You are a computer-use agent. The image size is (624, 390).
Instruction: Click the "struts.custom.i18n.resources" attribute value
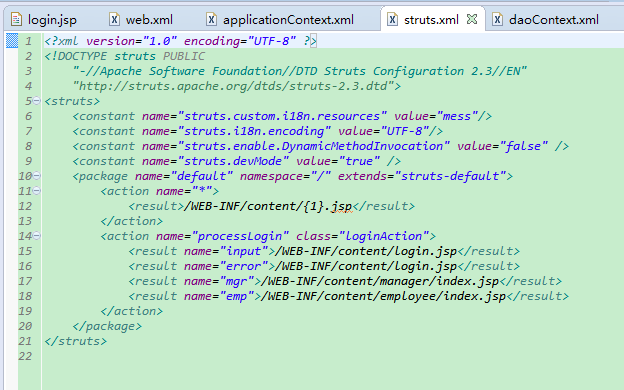[282, 116]
